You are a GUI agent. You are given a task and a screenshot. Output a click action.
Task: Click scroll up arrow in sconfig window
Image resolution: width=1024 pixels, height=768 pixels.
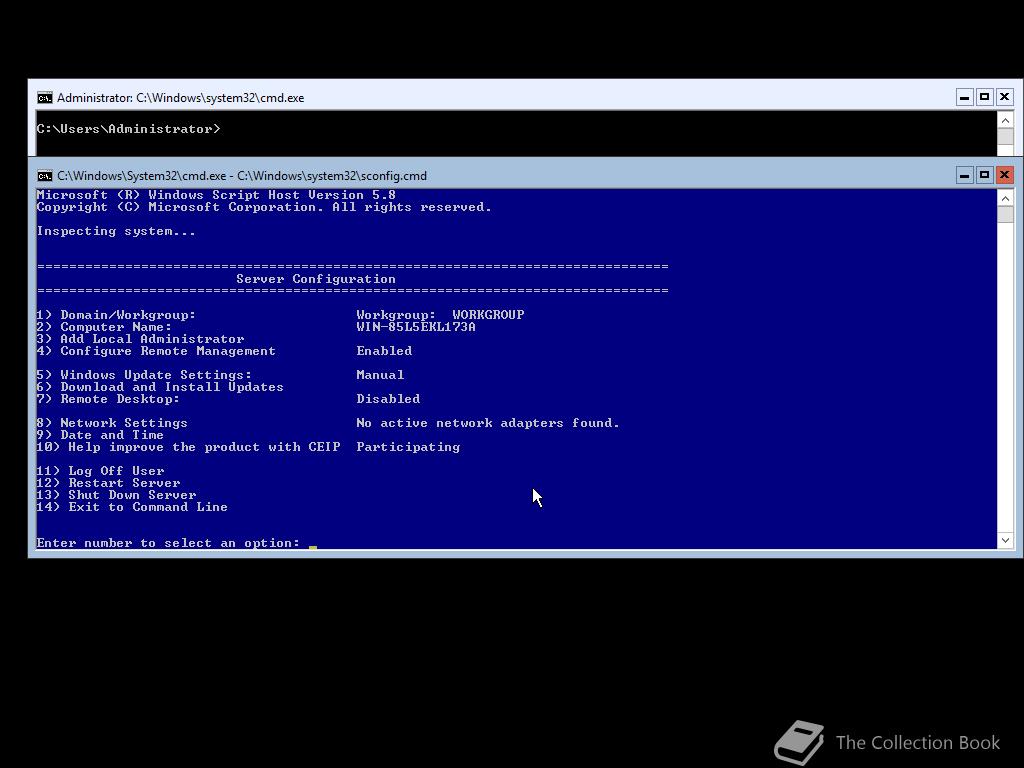point(1005,198)
